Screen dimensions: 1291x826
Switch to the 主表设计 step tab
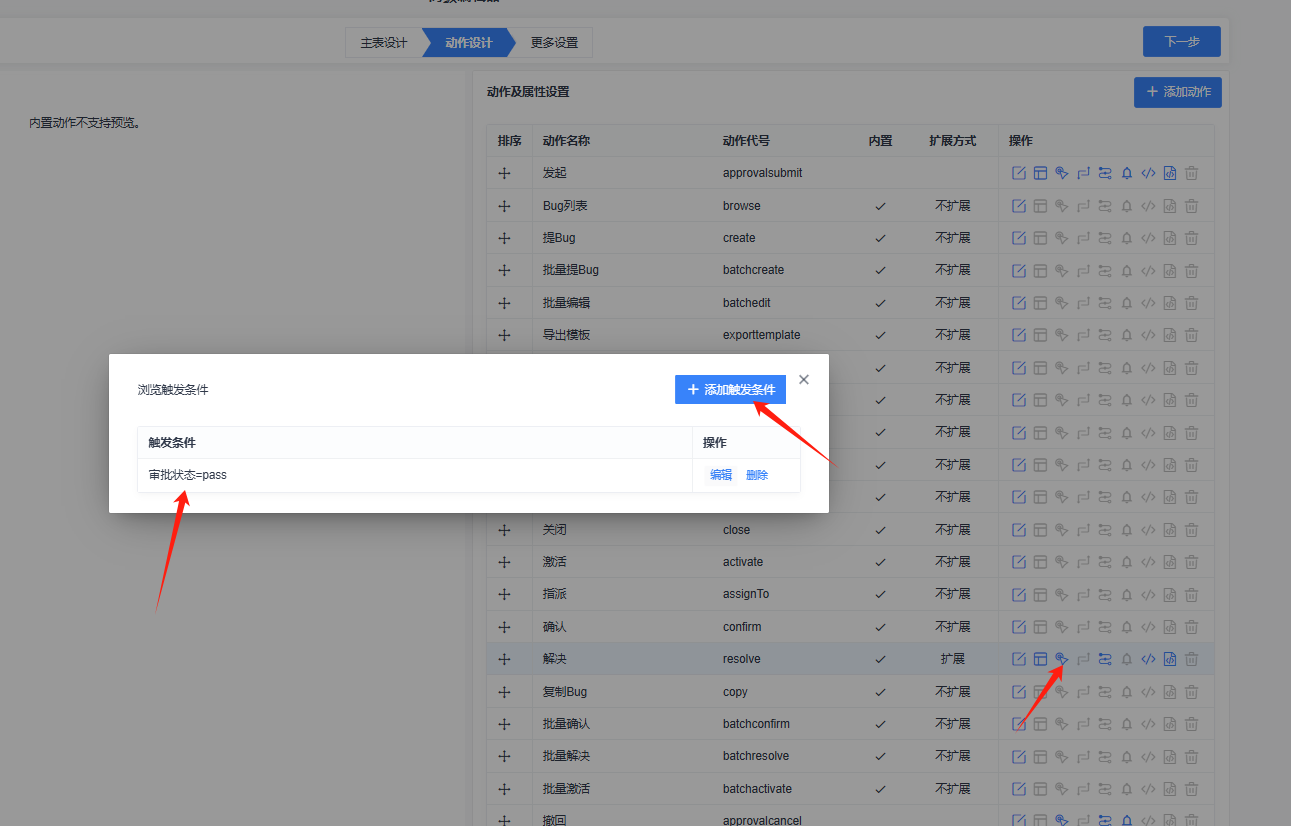pos(384,43)
